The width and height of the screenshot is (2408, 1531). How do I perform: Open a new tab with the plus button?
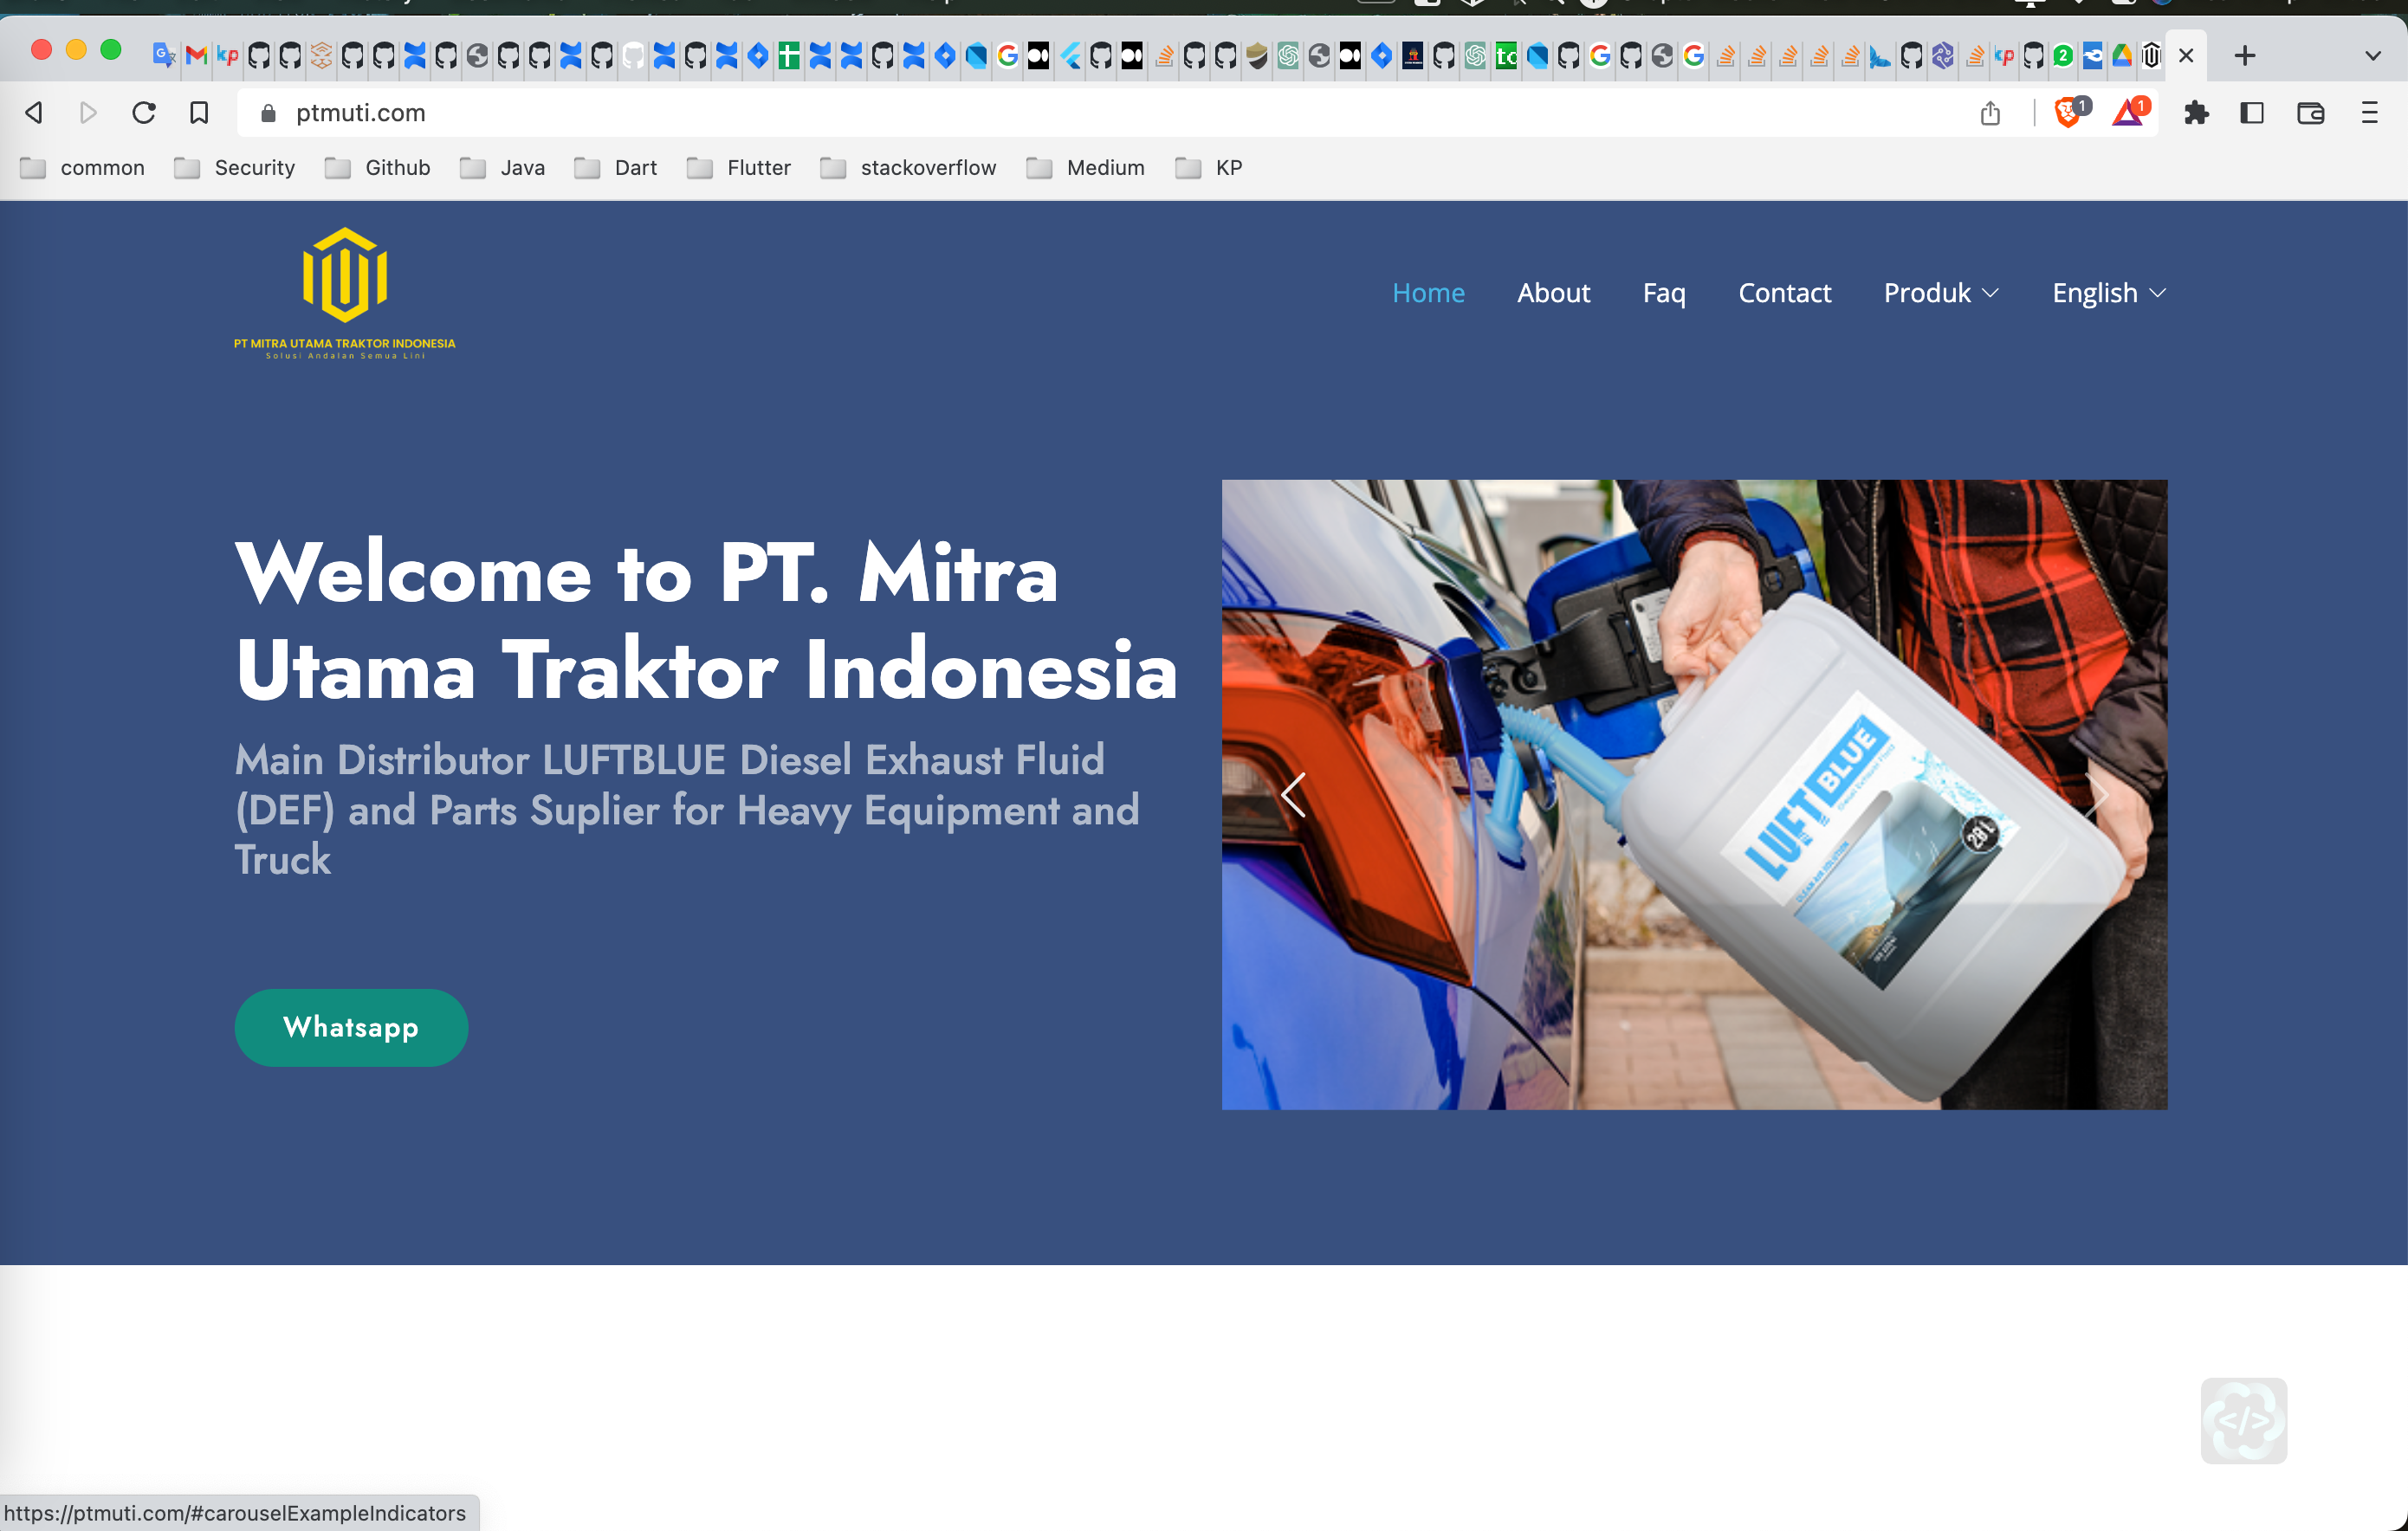tap(2245, 56)
